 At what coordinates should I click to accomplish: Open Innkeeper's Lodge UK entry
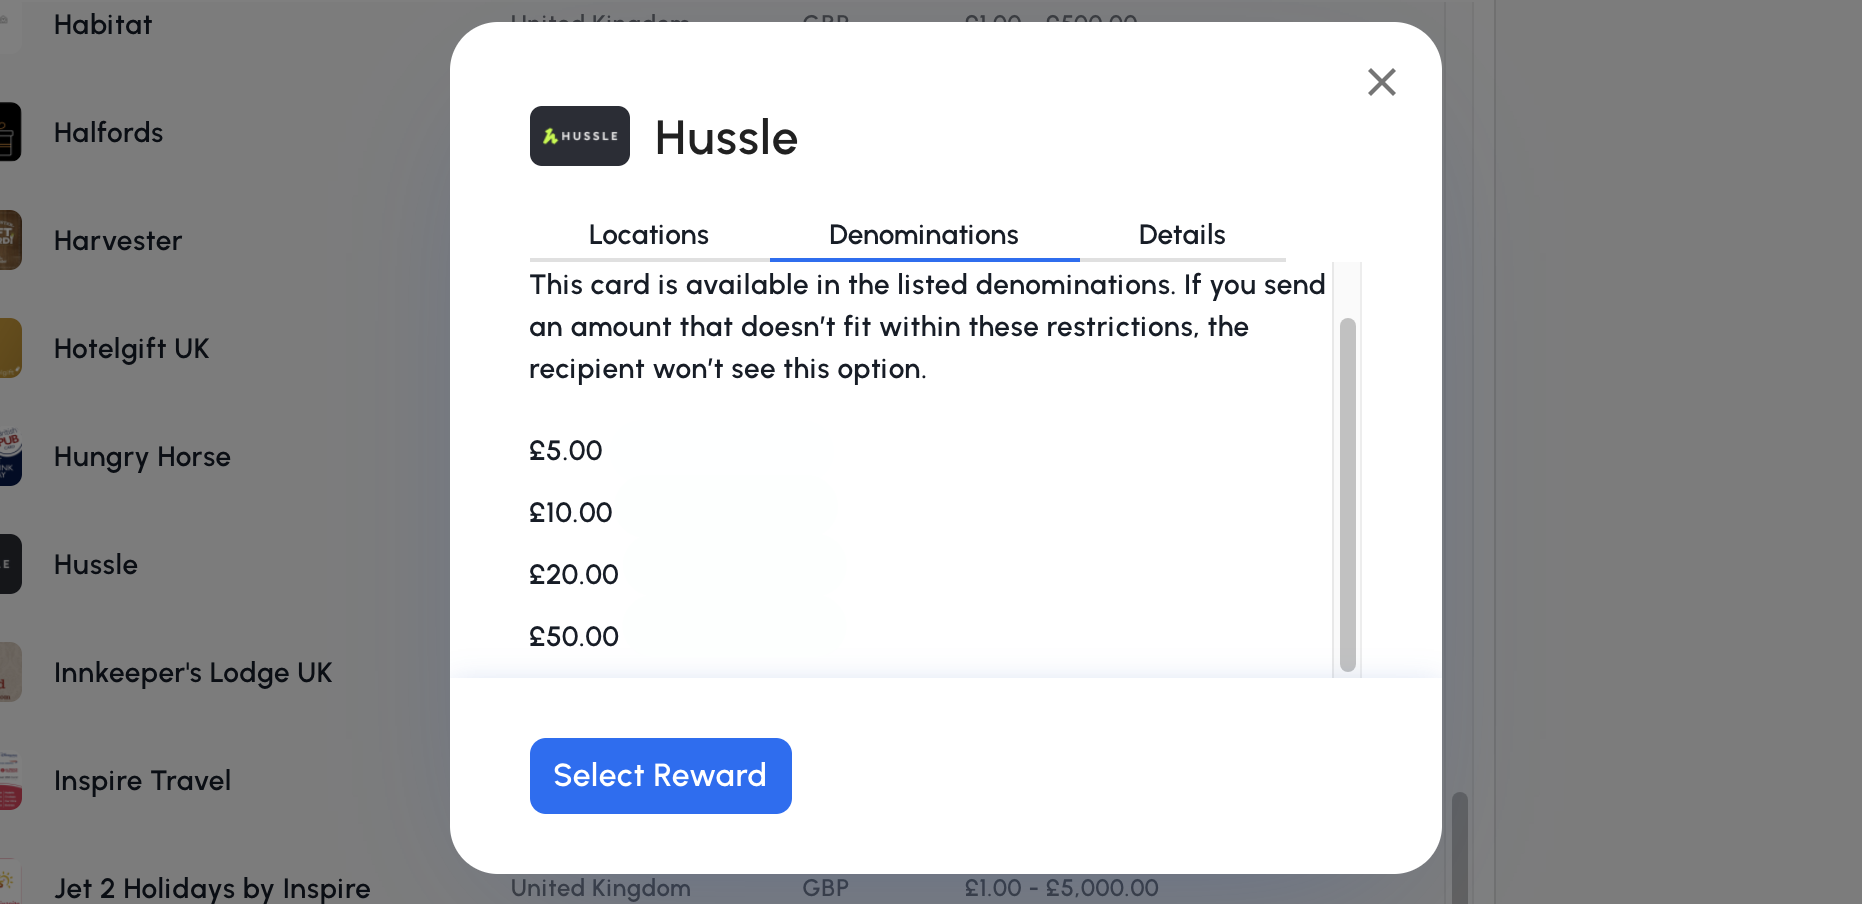point(193,673)
